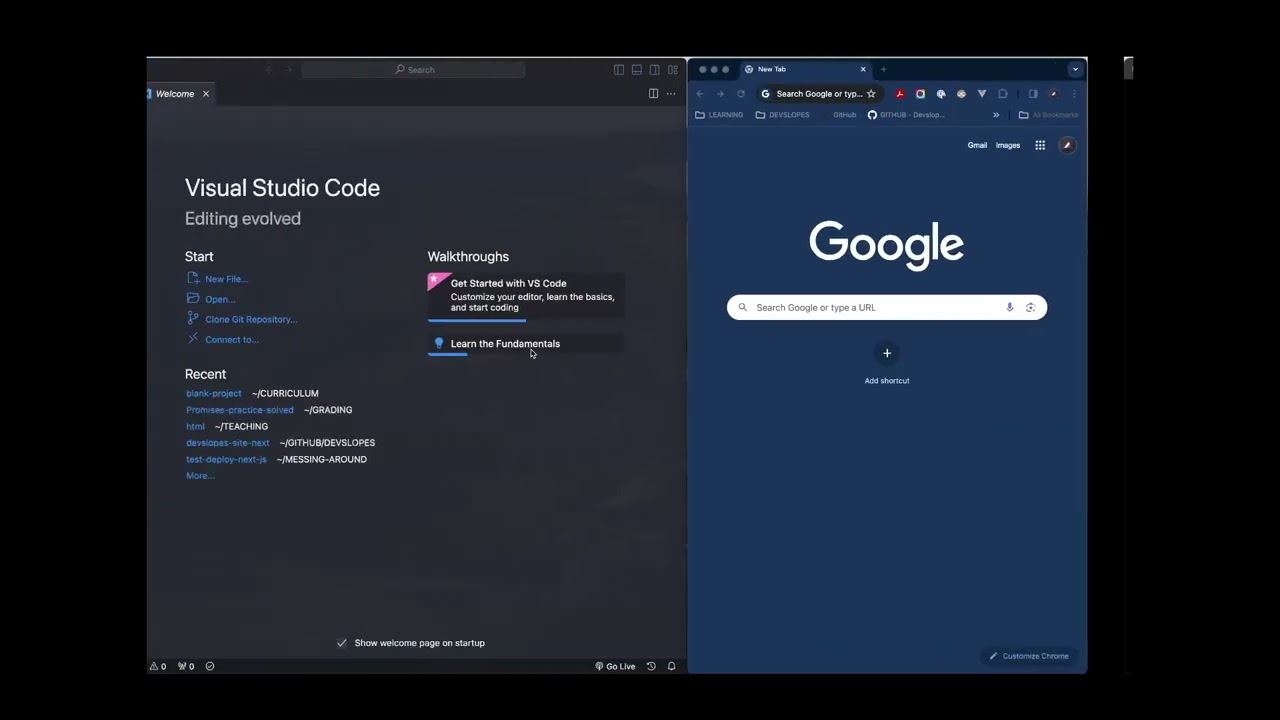This screenshot has height=720, width=1280.
Task: Toggle VS Code secondary sidebar layout icon
Action: point(654,70)
